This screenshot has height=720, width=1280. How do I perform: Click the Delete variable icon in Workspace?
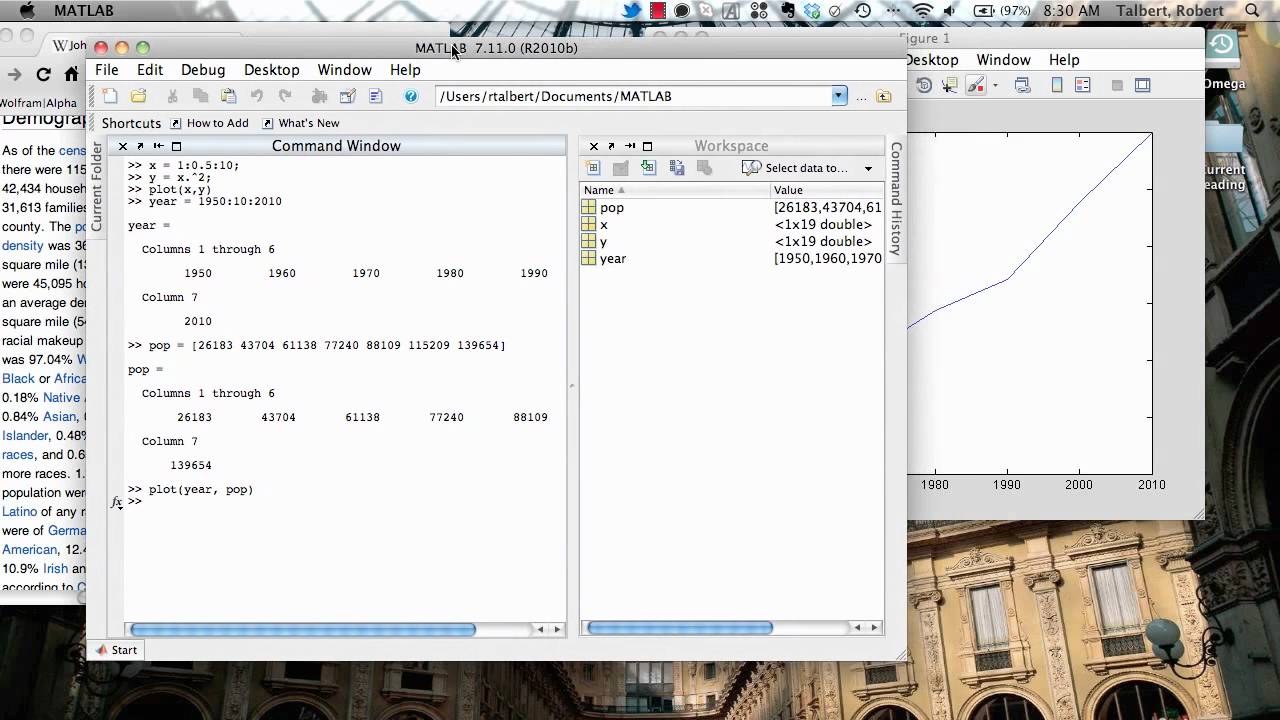tap(704, 168)
